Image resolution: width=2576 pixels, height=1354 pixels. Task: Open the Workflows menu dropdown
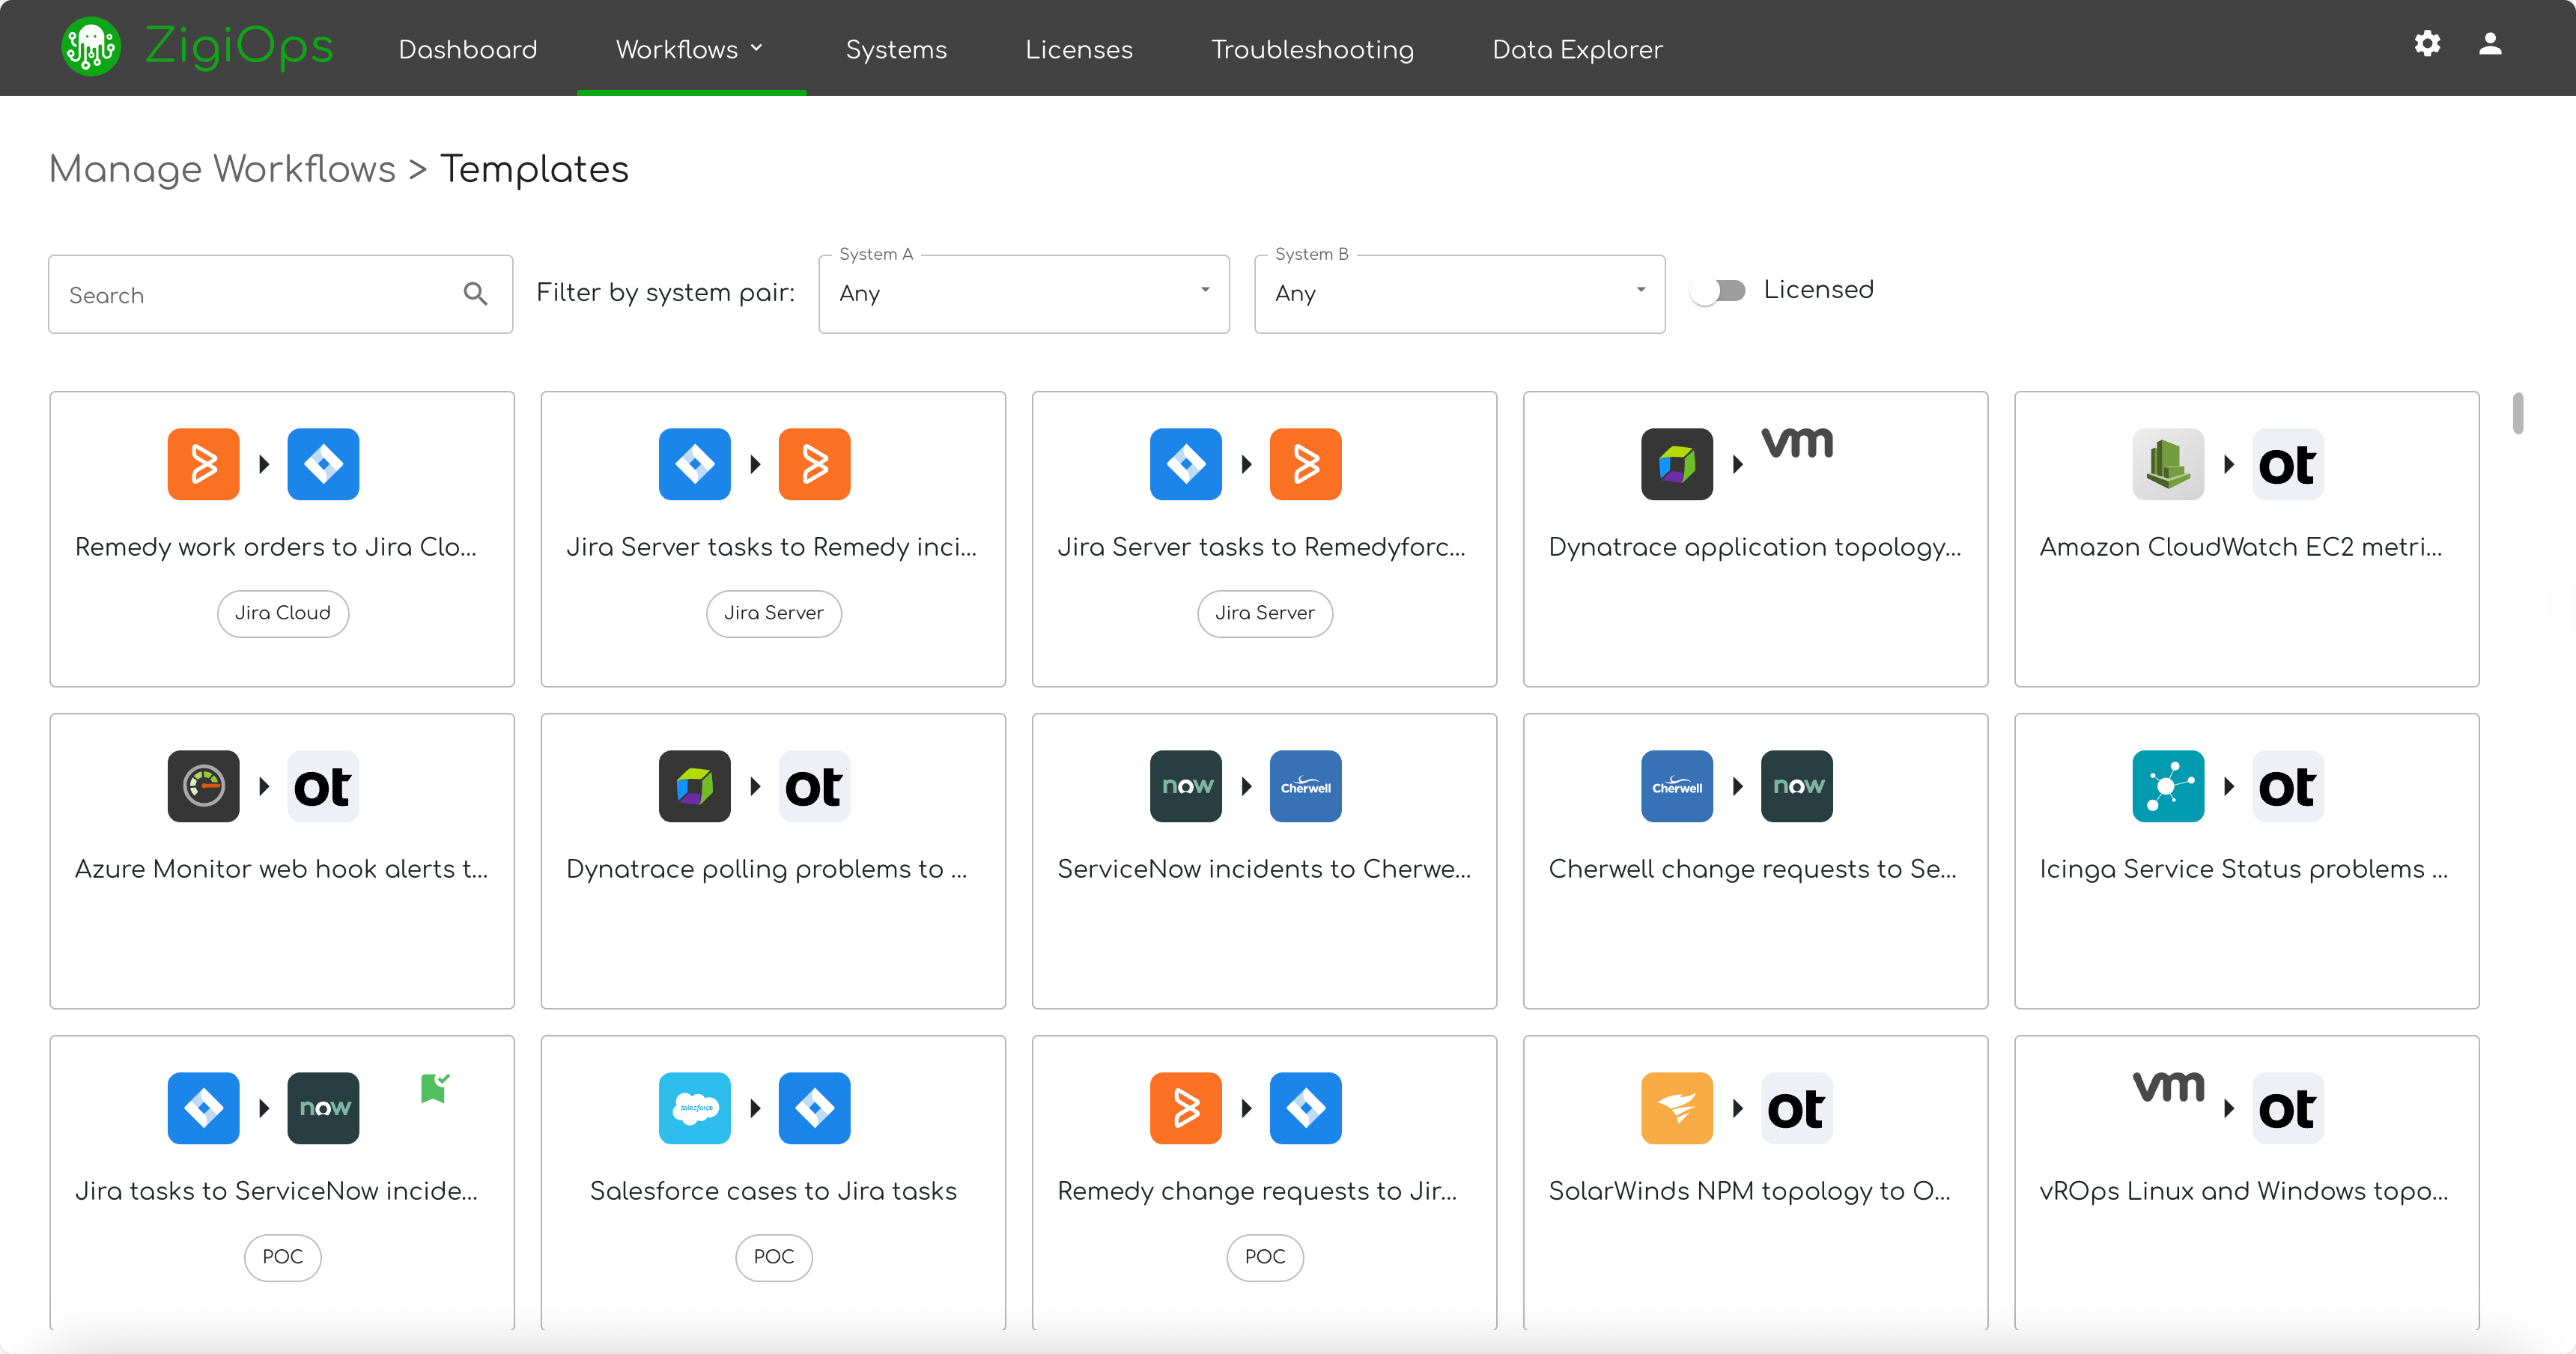click(690, 49)
